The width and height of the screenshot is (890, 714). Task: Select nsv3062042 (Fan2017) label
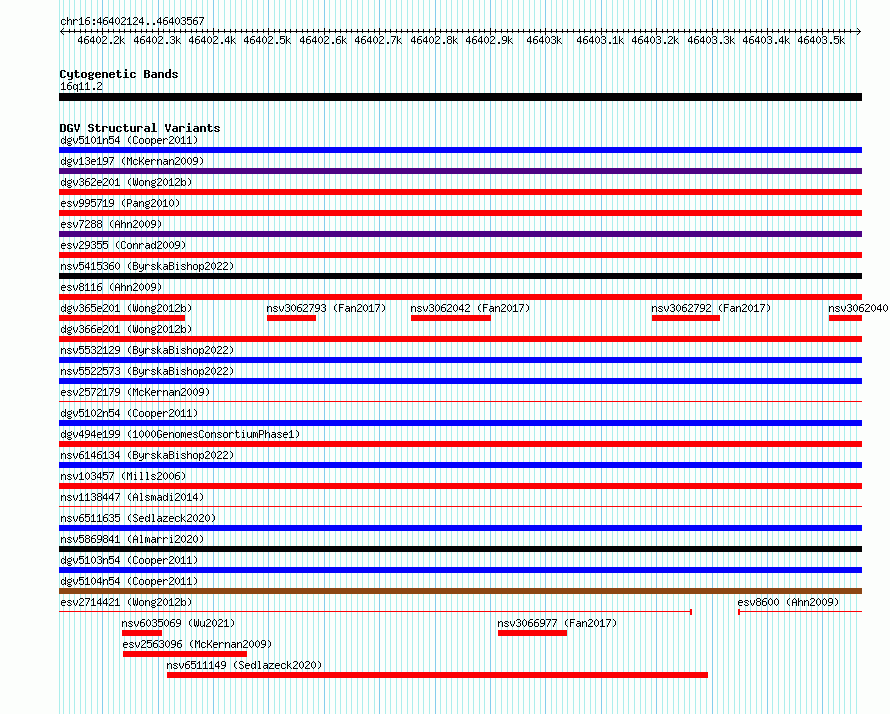tap(470, 308)
